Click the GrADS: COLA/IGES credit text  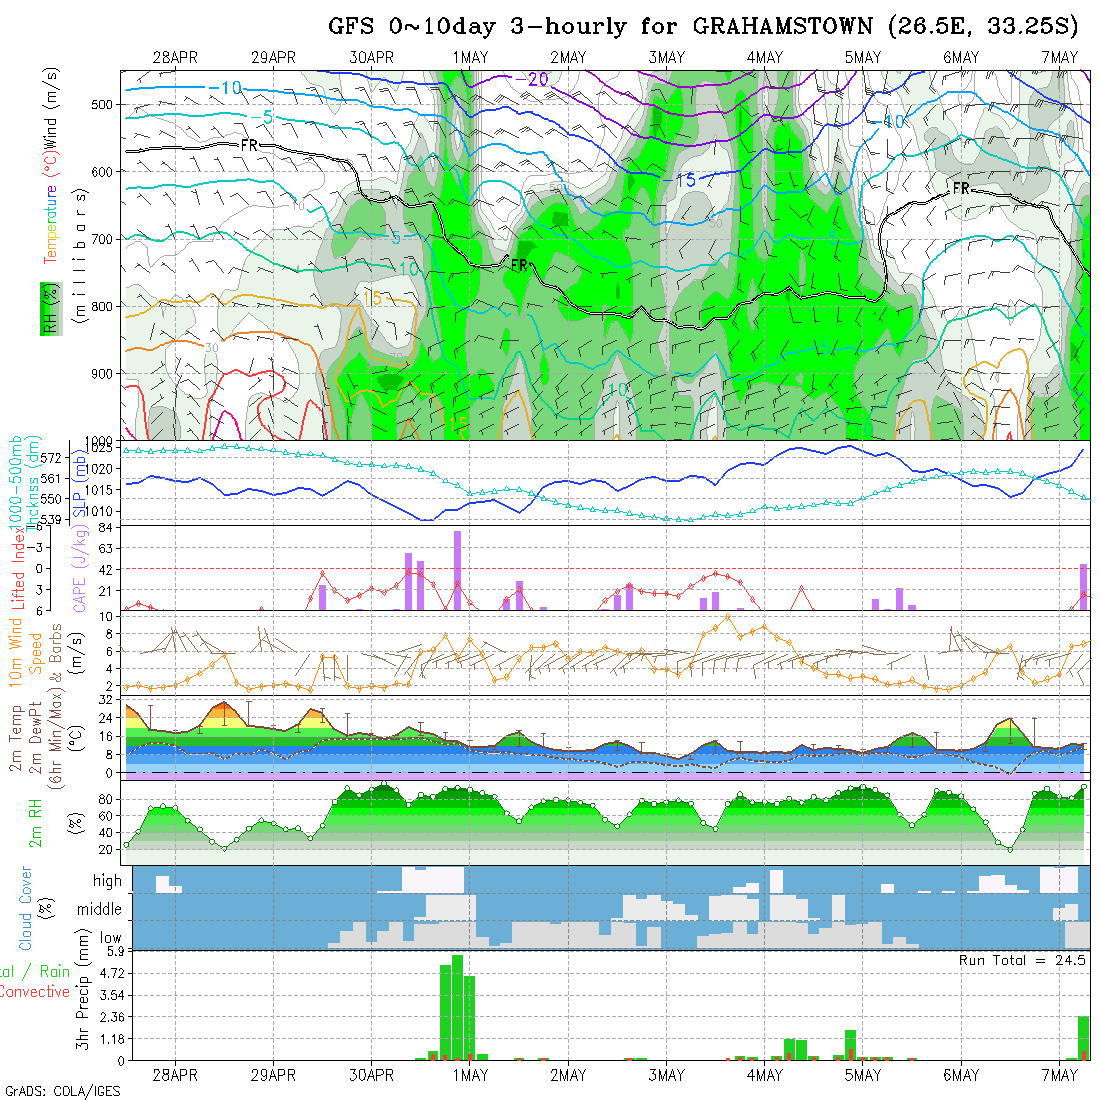pos(62,1092)
